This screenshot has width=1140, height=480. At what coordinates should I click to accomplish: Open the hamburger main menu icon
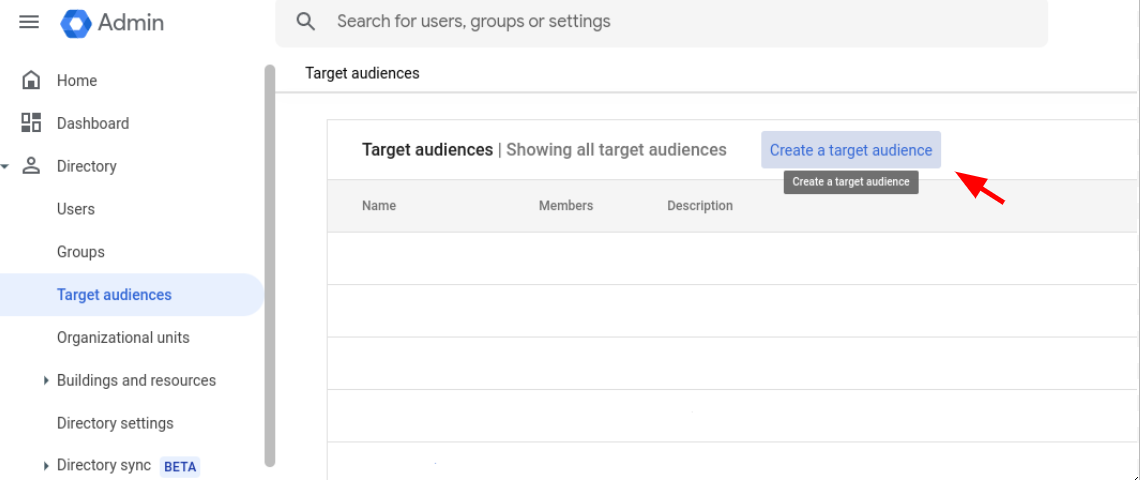tap(29, 22)
